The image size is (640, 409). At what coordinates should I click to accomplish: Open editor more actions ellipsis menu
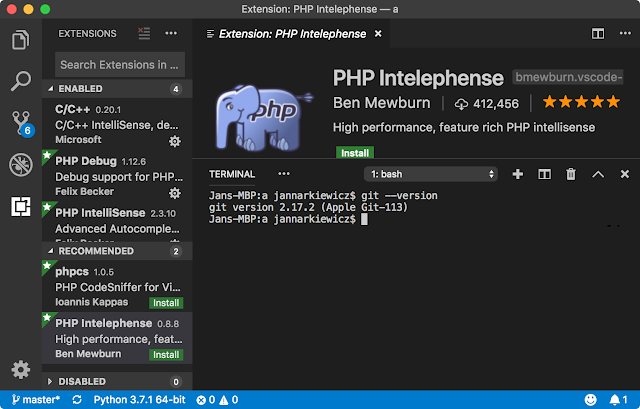[x=625, y=33]
